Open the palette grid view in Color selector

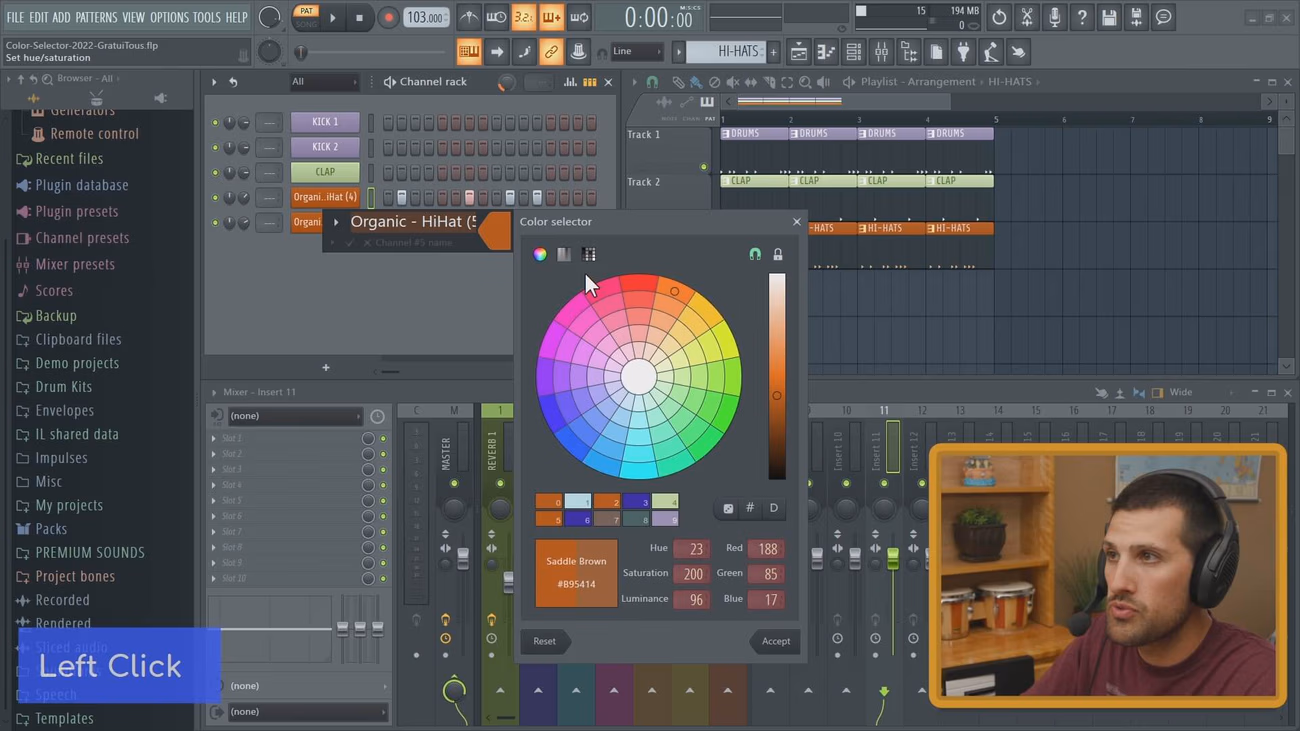click(589, 255)
